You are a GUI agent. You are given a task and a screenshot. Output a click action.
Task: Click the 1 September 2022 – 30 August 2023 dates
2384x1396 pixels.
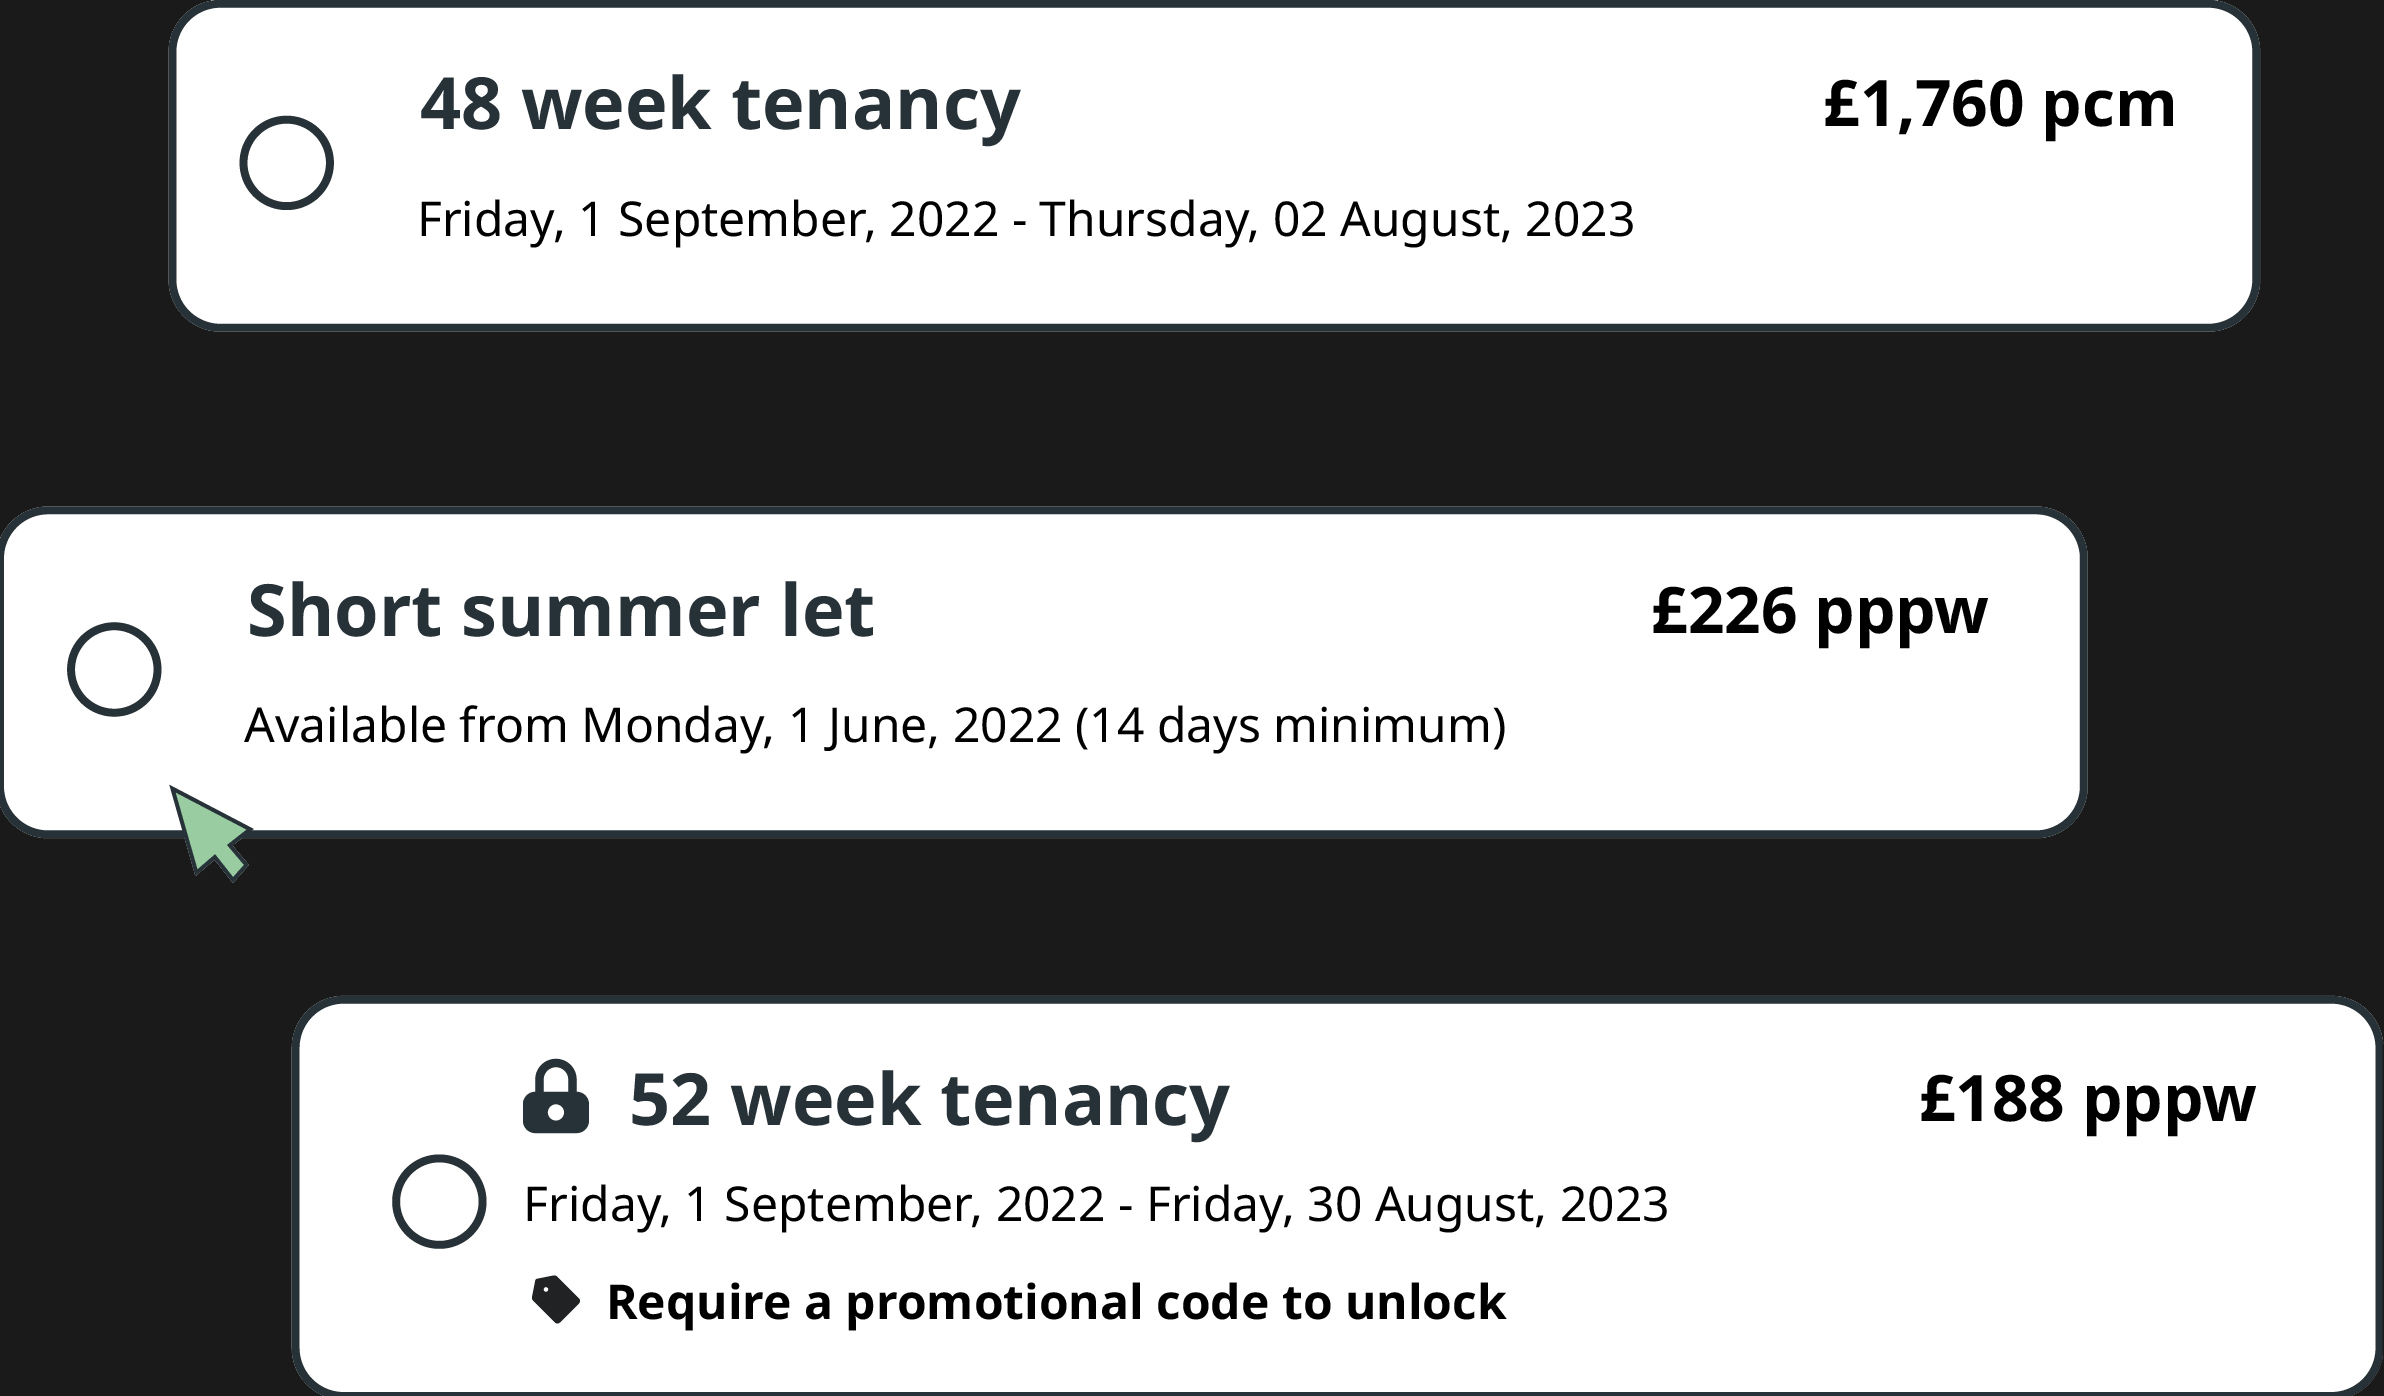click(x=1096, y=1204)
